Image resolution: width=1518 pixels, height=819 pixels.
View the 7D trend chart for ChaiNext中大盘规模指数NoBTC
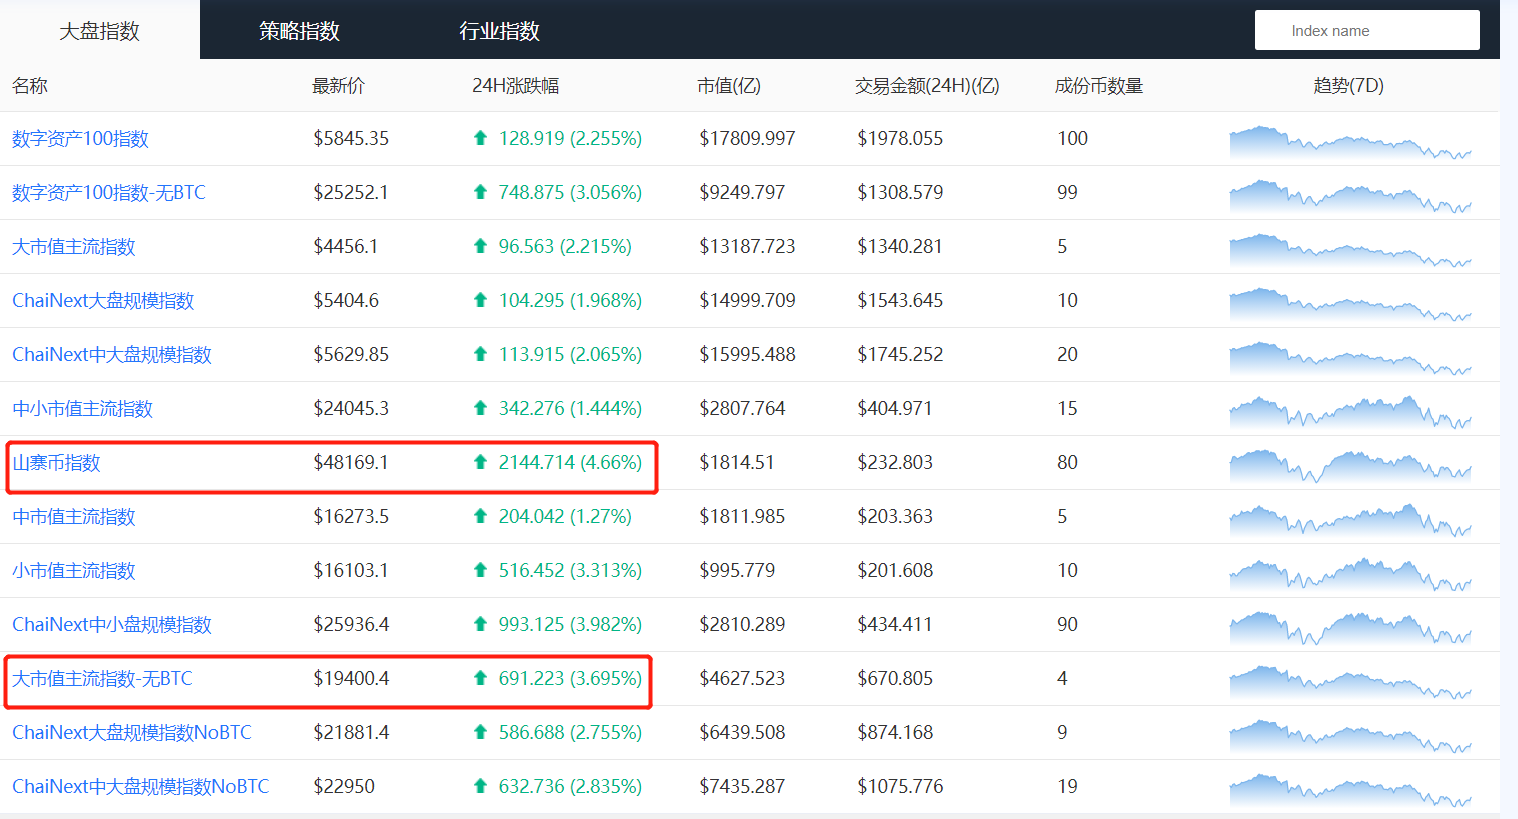coord(1350,790)
